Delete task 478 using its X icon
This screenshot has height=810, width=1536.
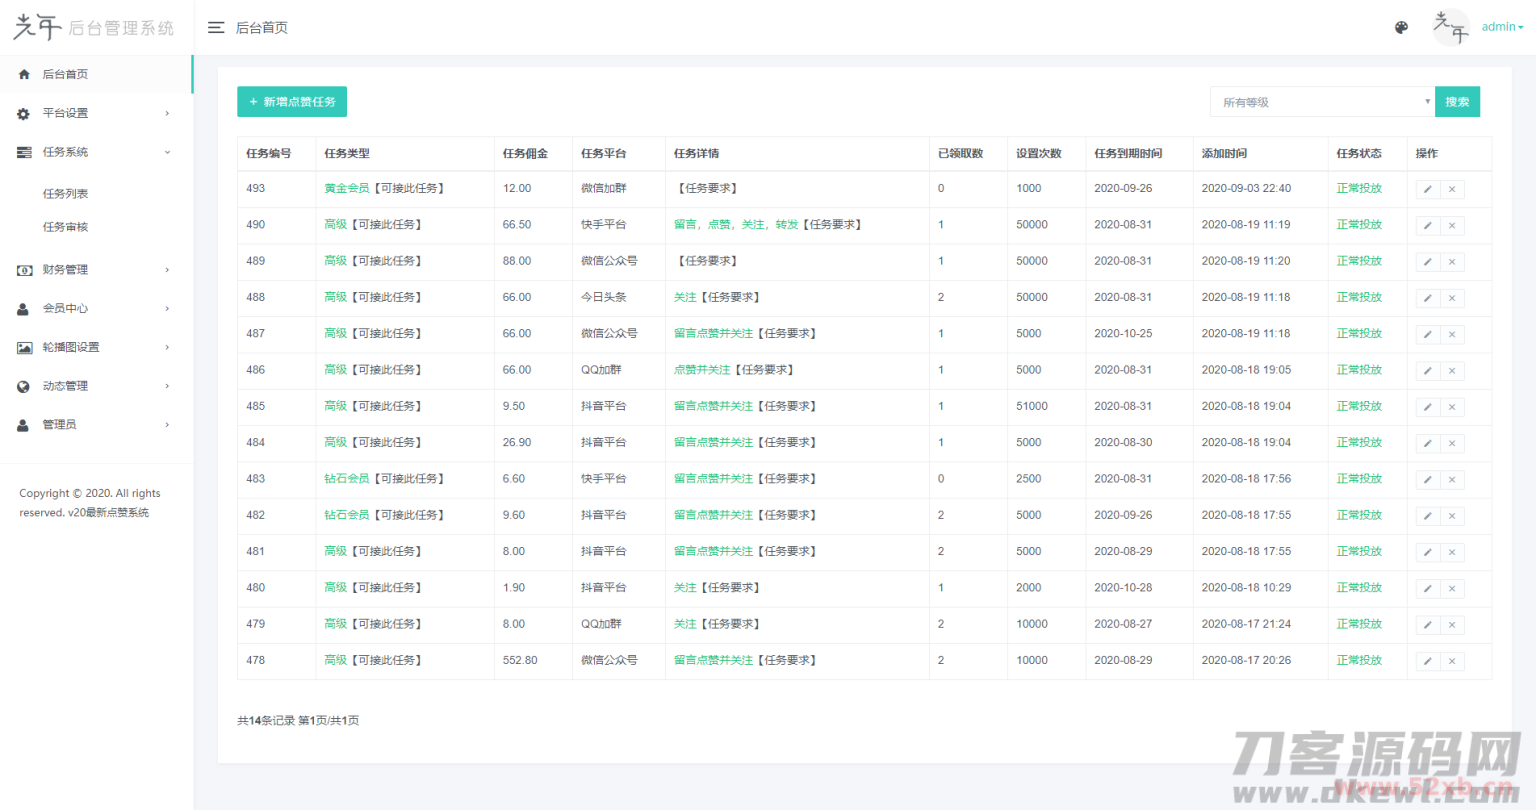(x=1452, y=661)
